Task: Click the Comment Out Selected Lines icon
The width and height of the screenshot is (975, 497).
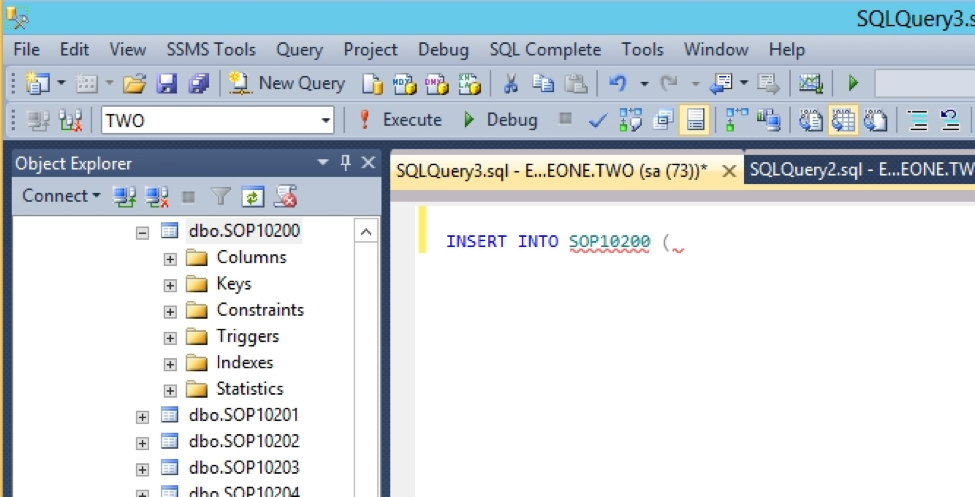Action: pos(918,120)
